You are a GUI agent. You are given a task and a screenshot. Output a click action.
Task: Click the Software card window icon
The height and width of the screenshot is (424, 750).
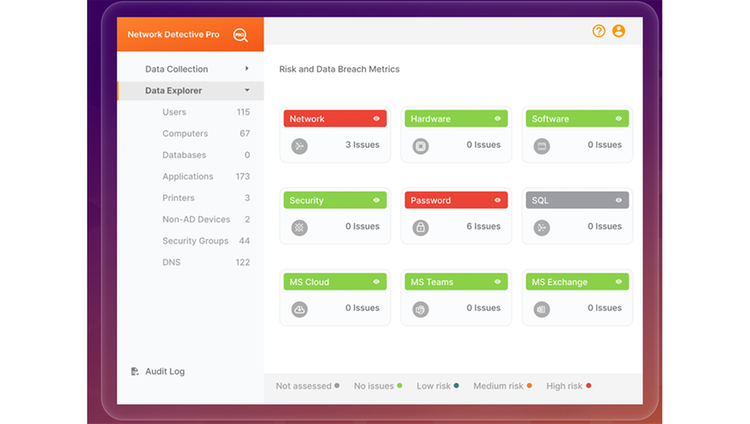(541, 146)
